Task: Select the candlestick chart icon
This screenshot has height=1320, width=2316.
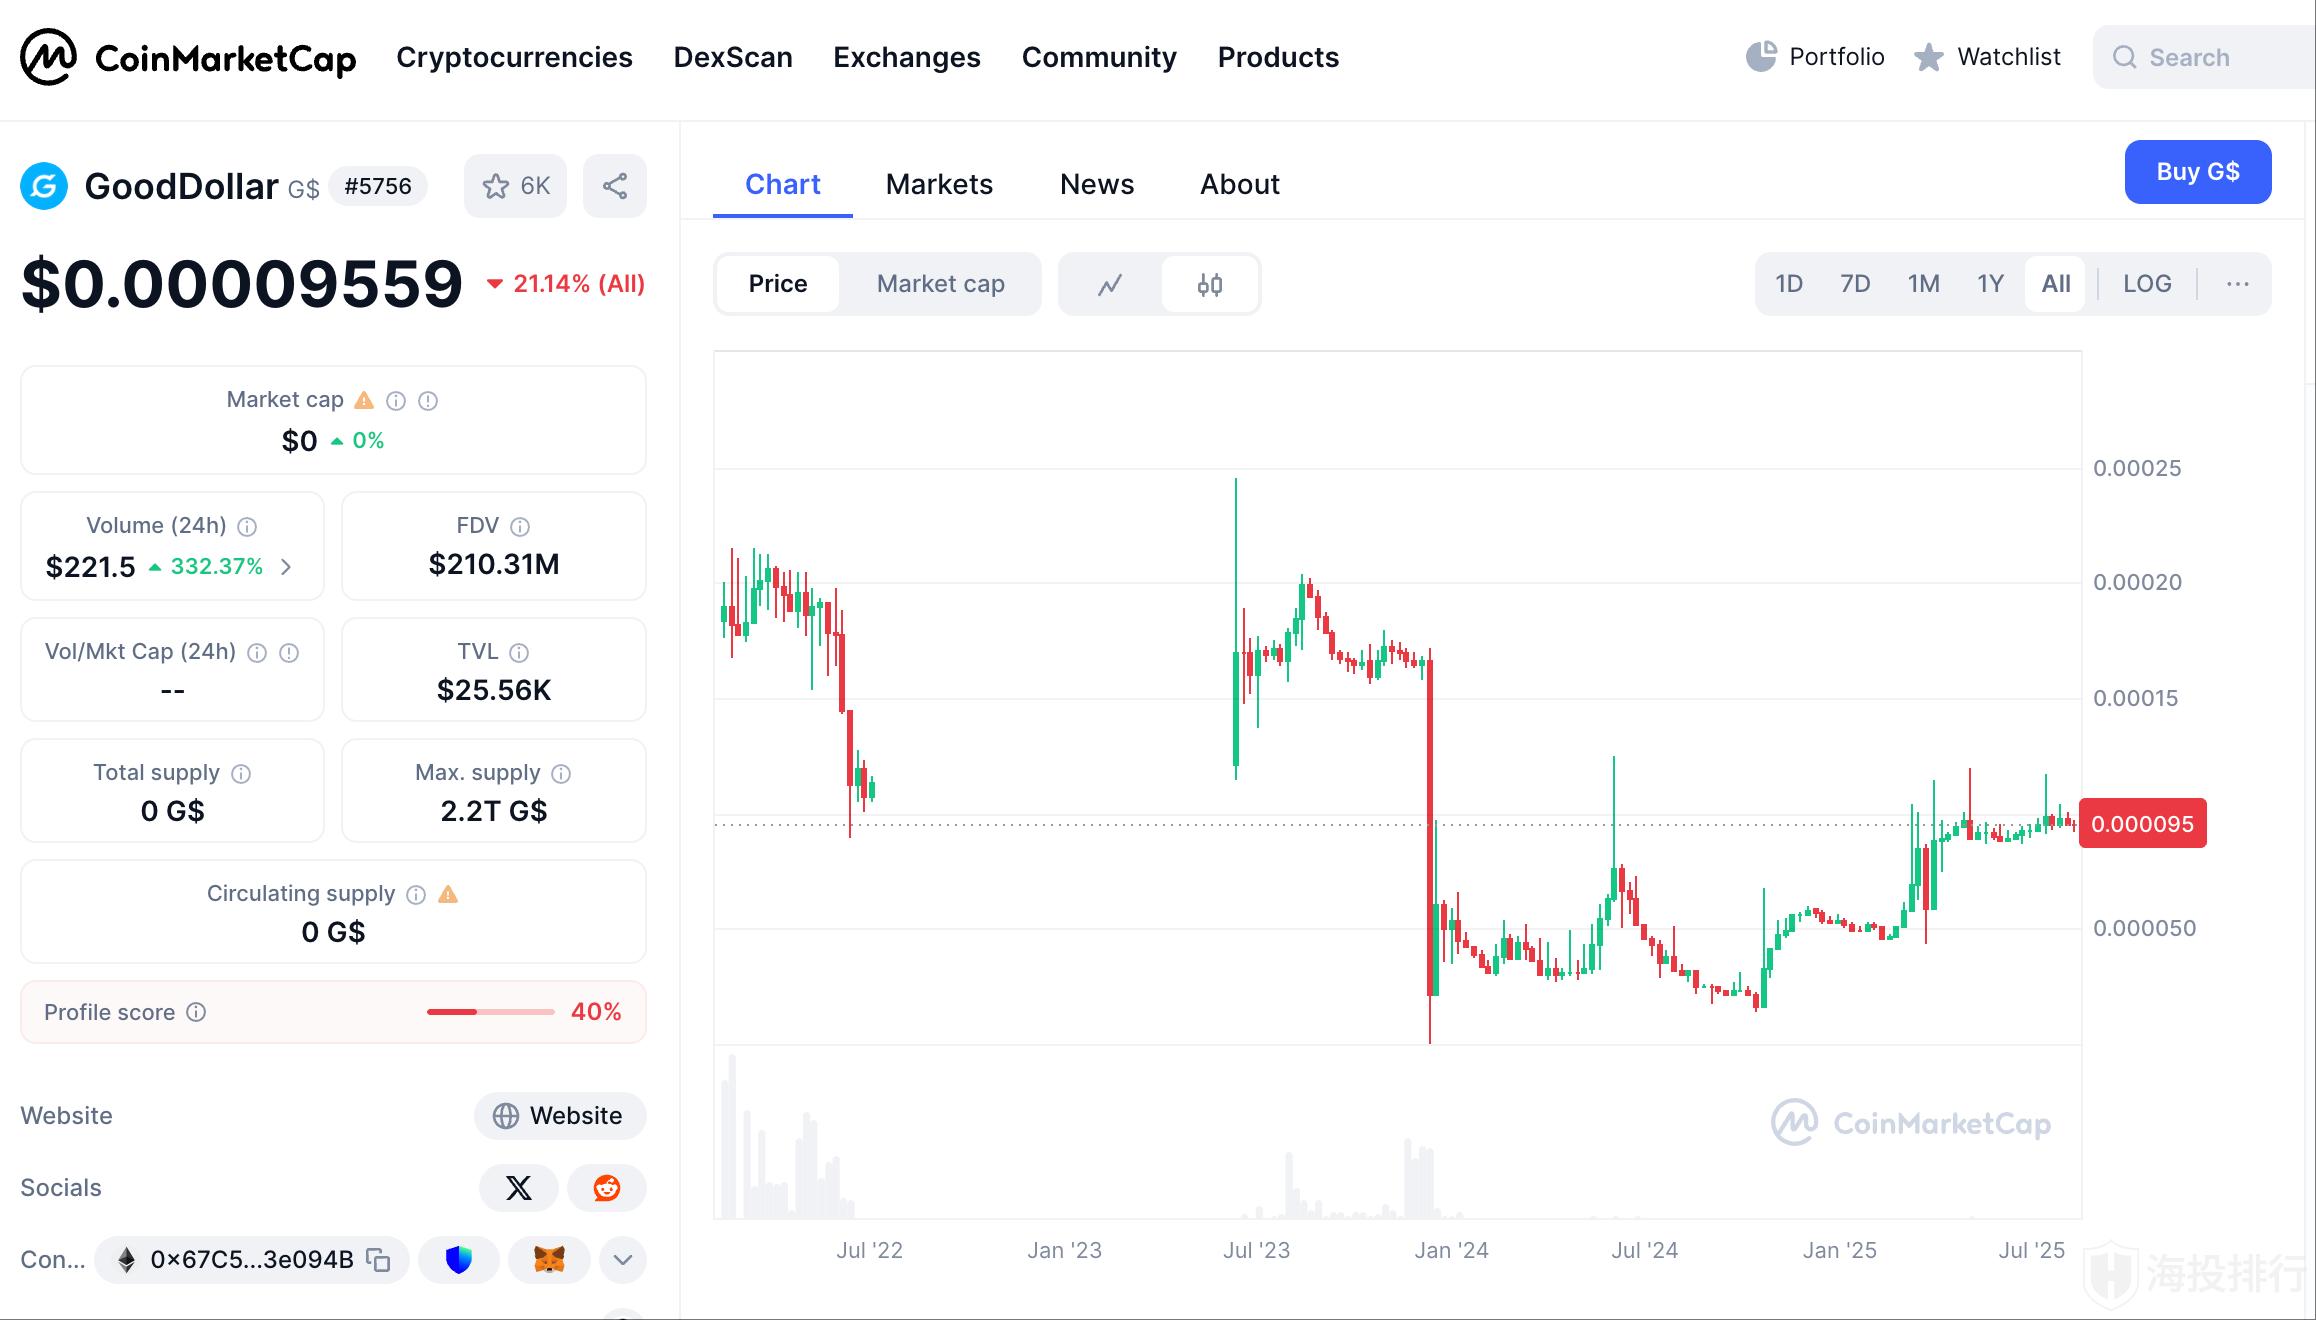Action: pos(1210,285)
